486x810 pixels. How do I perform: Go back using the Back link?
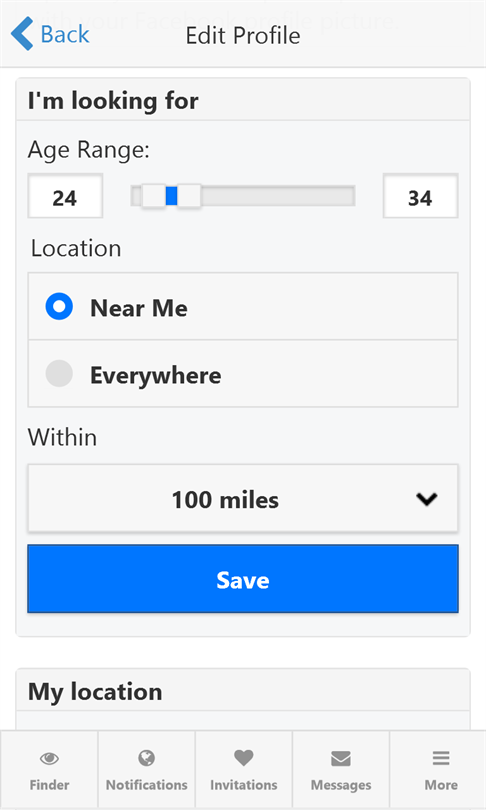pos(65,34)
